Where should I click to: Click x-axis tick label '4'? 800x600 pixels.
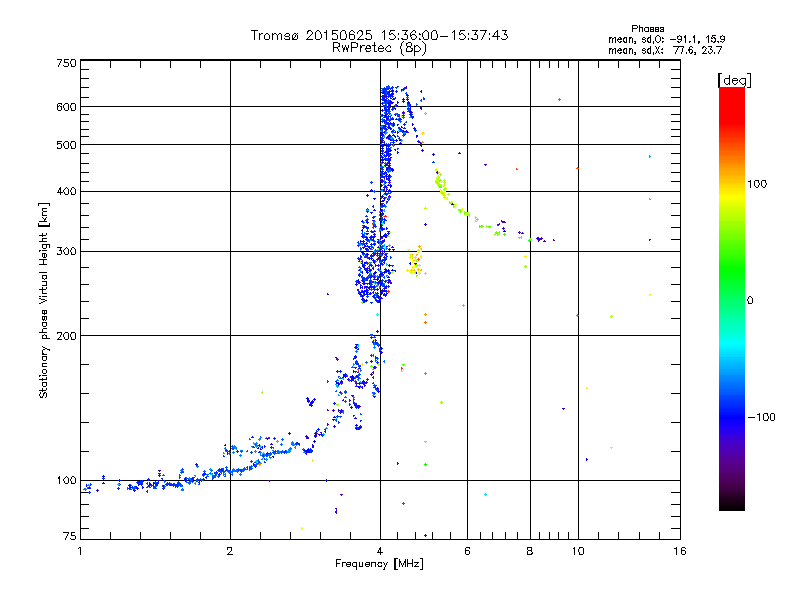(380, 551)
